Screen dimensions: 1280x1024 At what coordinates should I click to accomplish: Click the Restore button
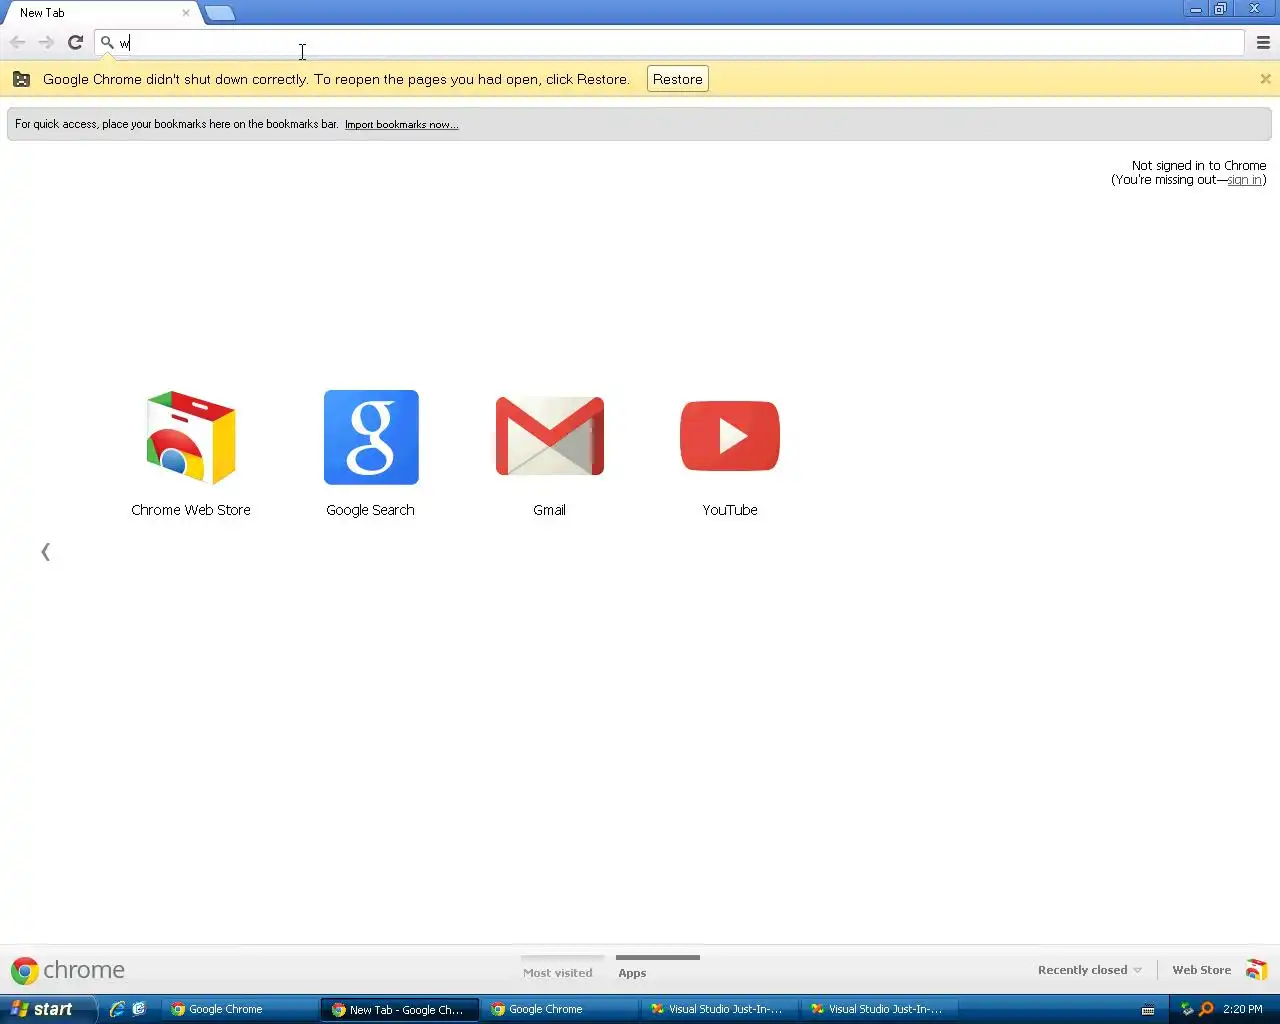(x=678, y=79)
